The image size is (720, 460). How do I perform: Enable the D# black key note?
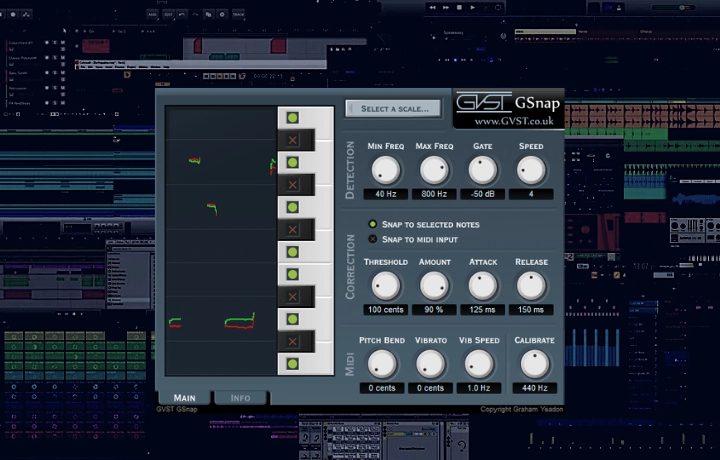tap(292, 297)
